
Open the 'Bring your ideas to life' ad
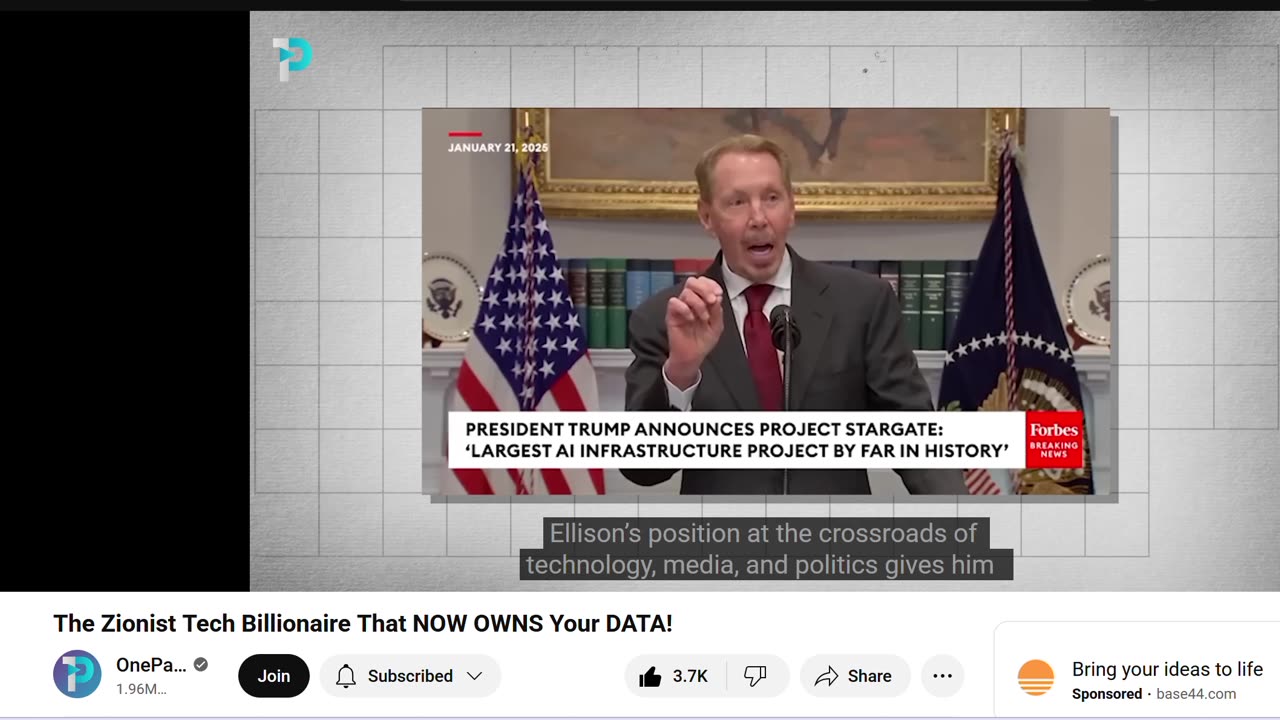pos(1167,669)
